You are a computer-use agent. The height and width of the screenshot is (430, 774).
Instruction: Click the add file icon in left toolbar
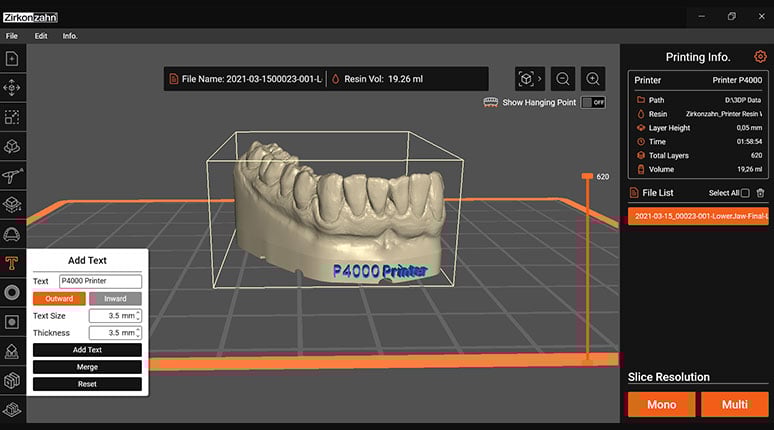(13, 59)
